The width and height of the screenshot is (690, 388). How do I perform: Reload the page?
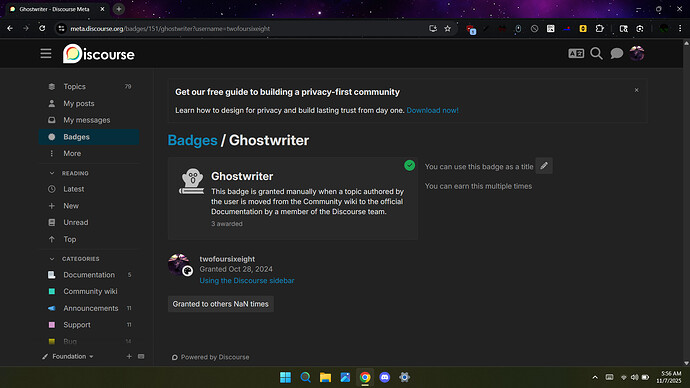[x=42, y=29]
